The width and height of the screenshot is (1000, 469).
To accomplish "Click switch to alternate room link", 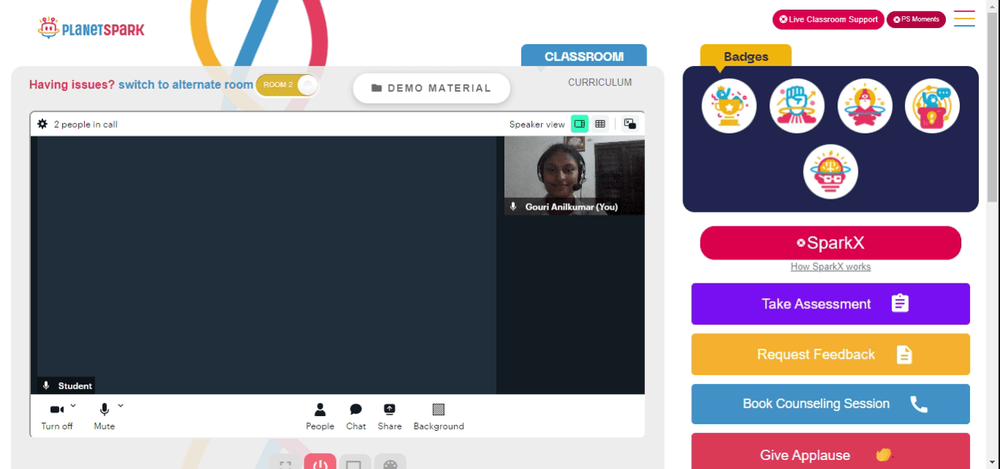I will pos(186,84).
